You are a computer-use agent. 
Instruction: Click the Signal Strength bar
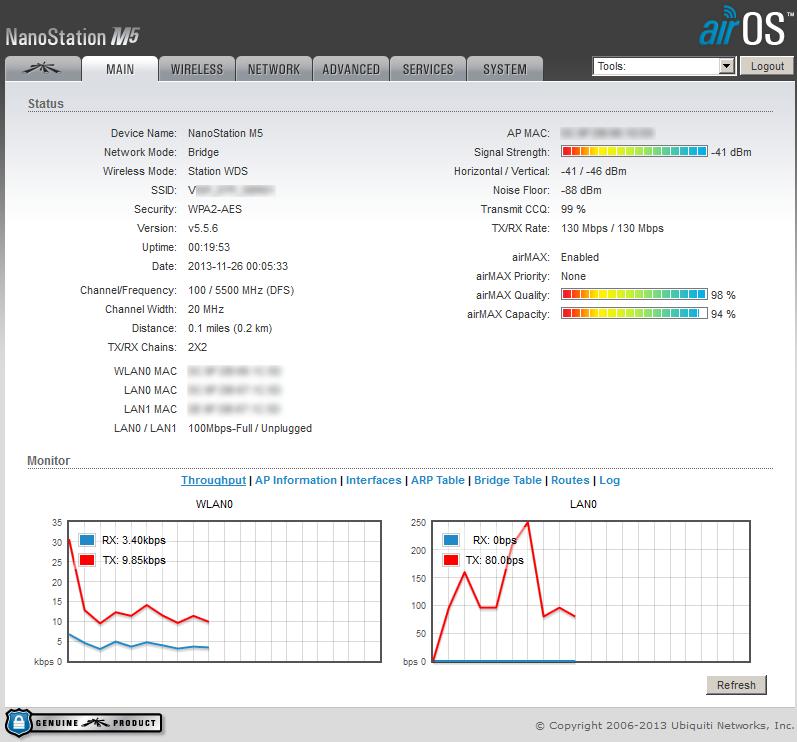[634, 151]
